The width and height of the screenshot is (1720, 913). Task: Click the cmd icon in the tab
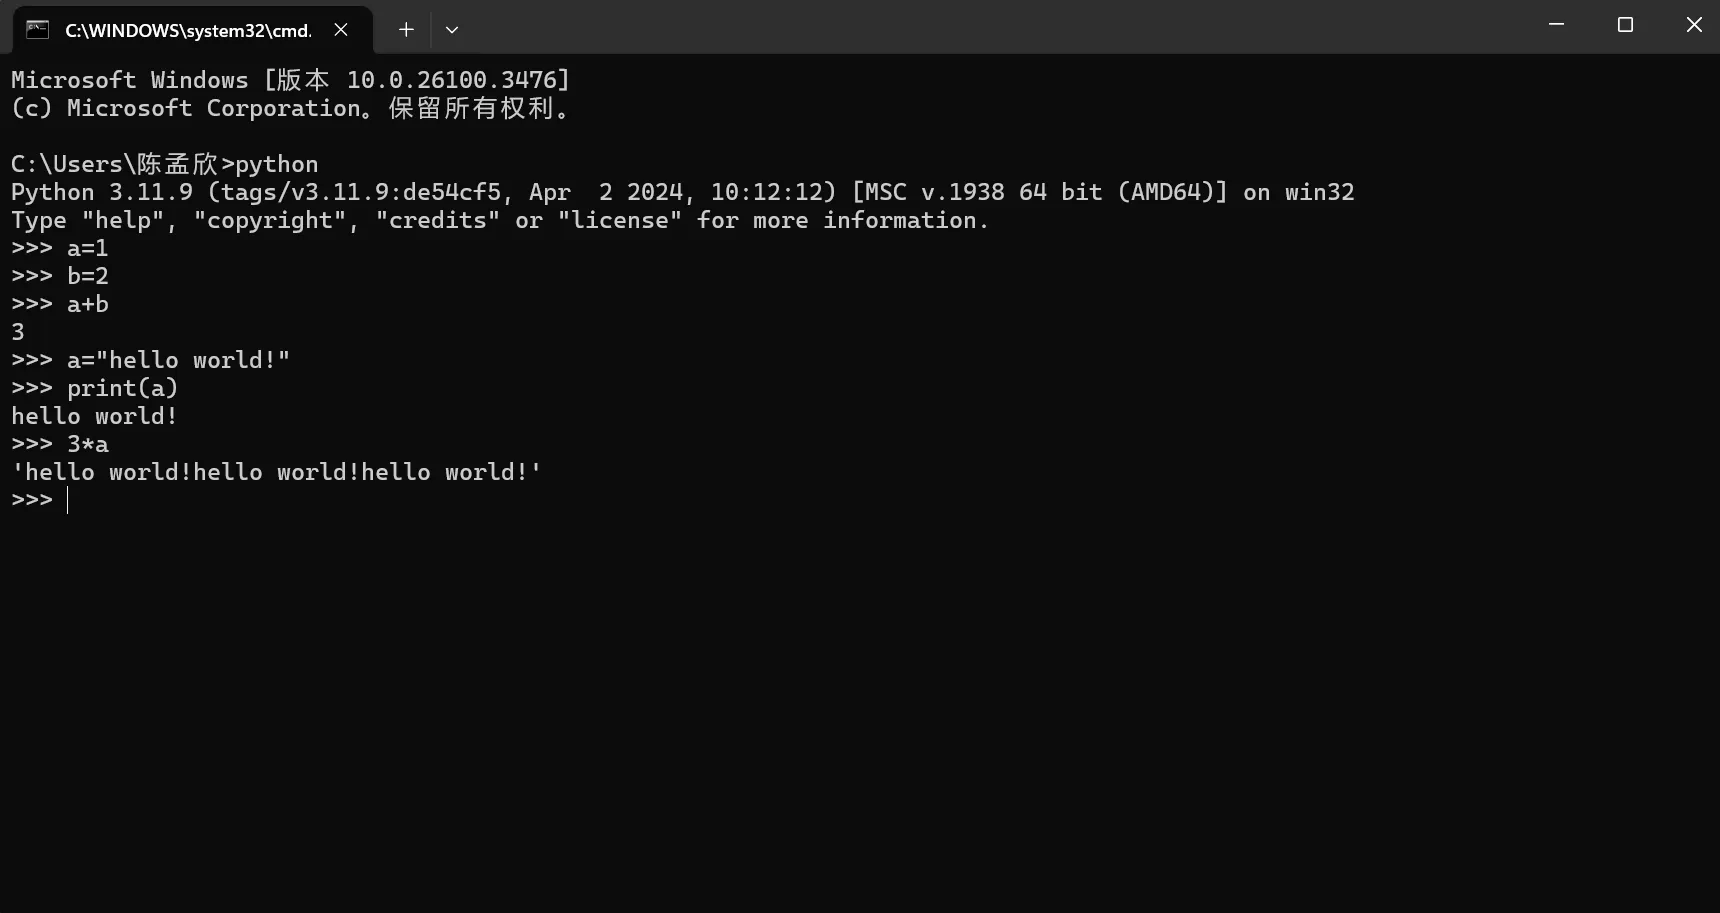point(37,29)
